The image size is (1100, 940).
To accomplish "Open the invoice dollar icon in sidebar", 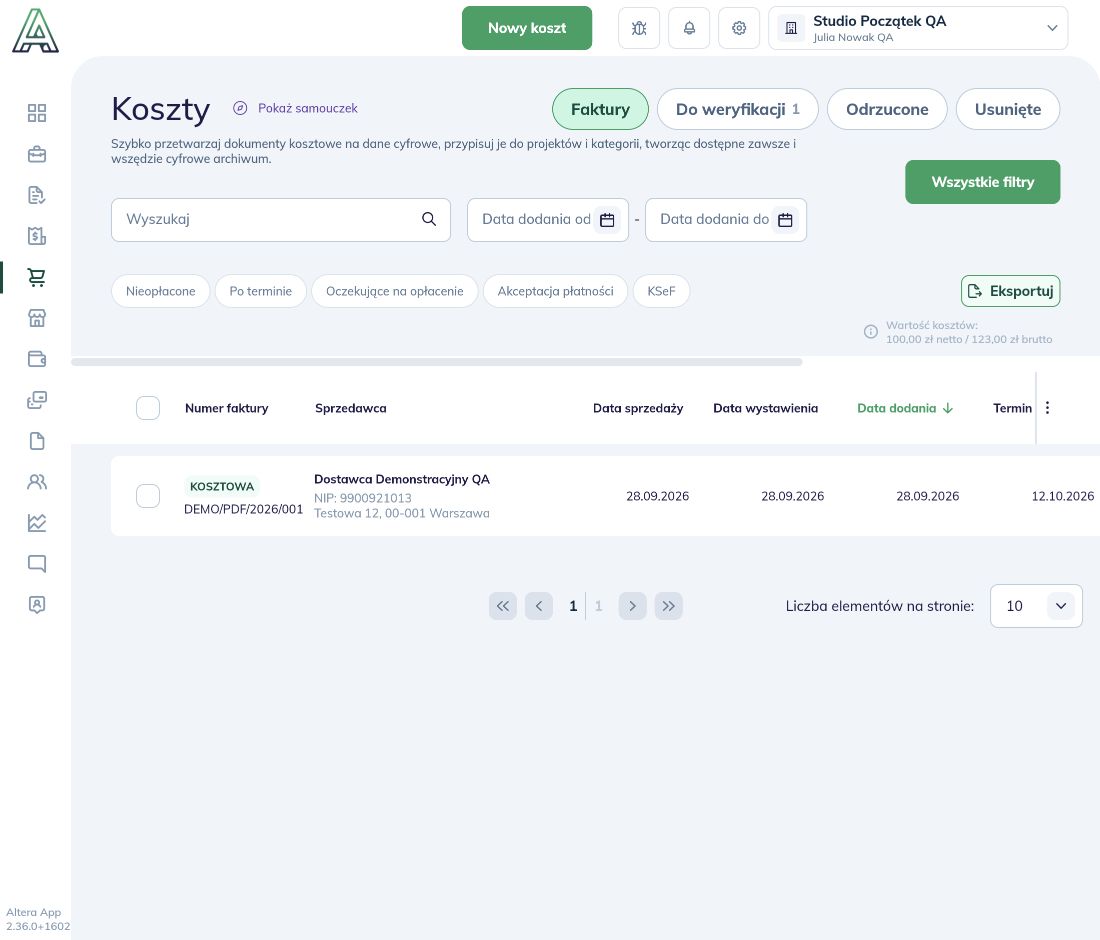I will pyautogui.click(x=36, y=236).
